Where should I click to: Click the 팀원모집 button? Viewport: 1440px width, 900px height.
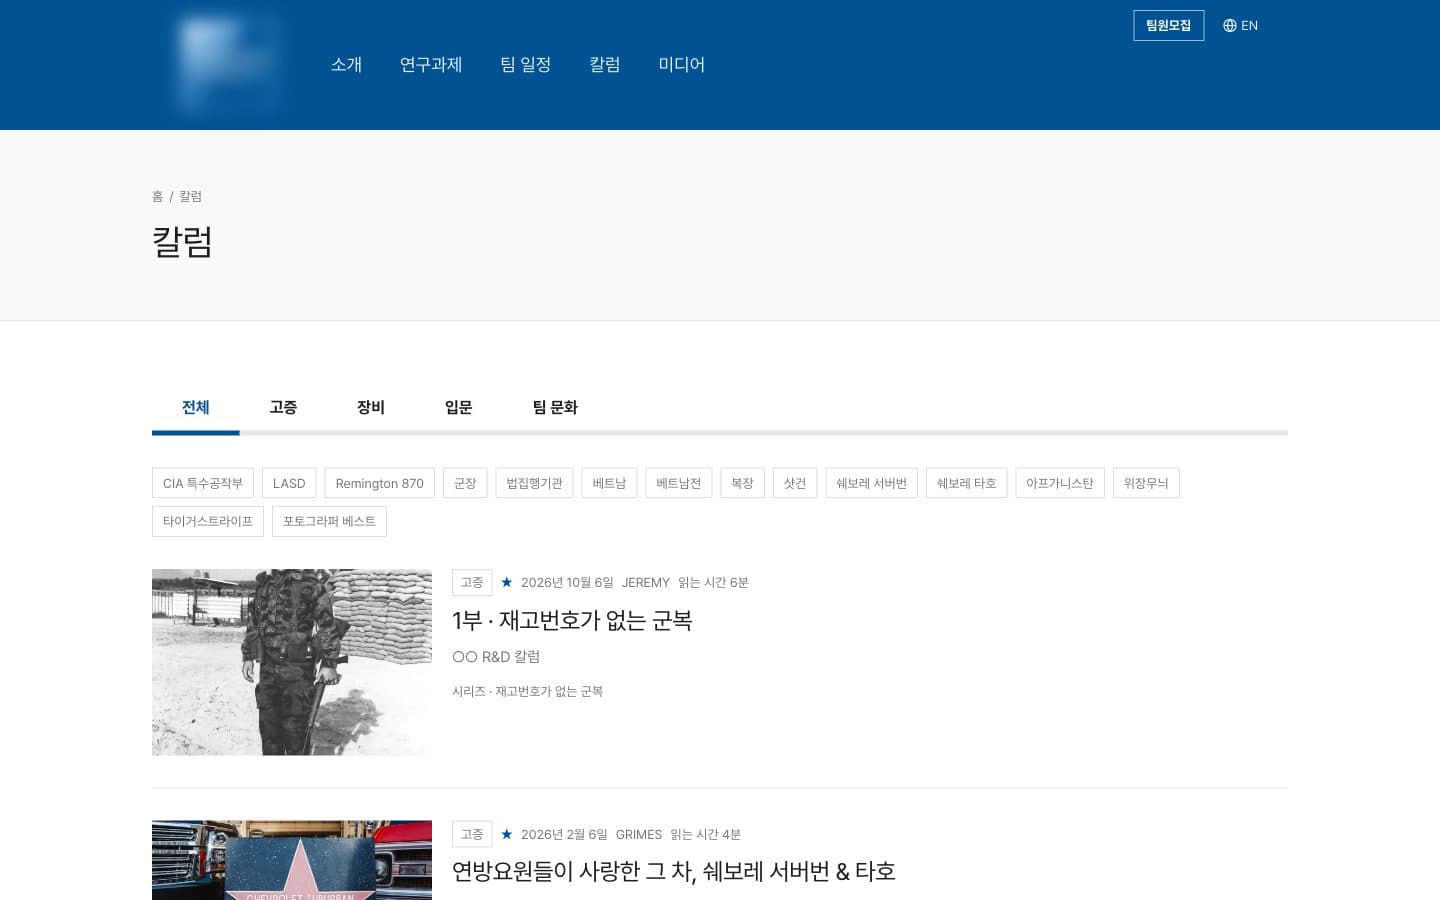coord(1168,26)
